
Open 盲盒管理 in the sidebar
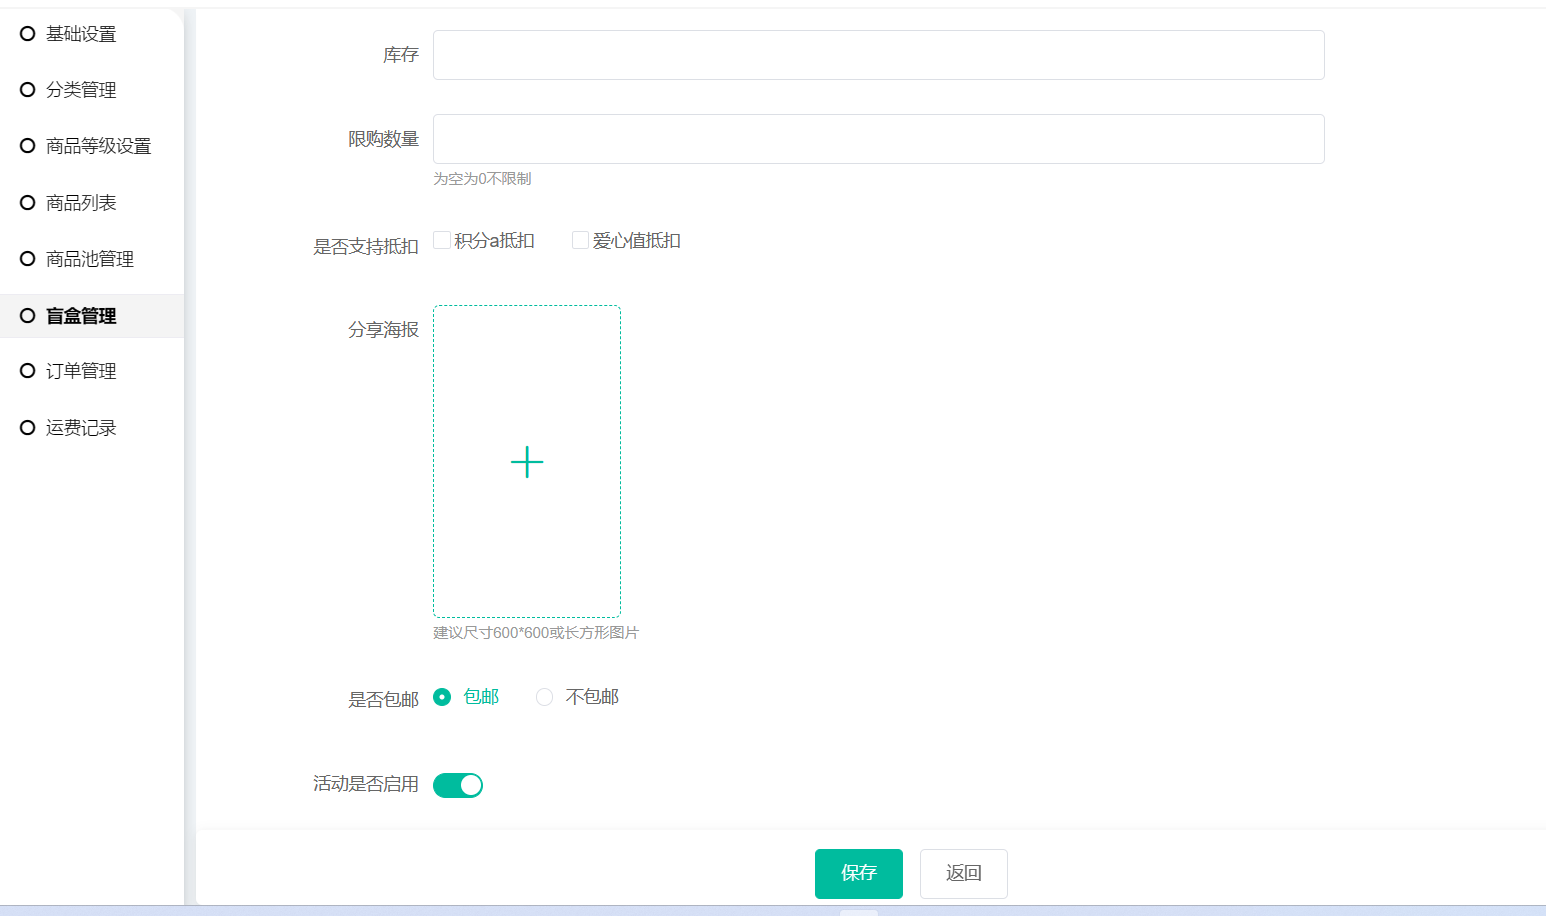(x=81, y=316)
